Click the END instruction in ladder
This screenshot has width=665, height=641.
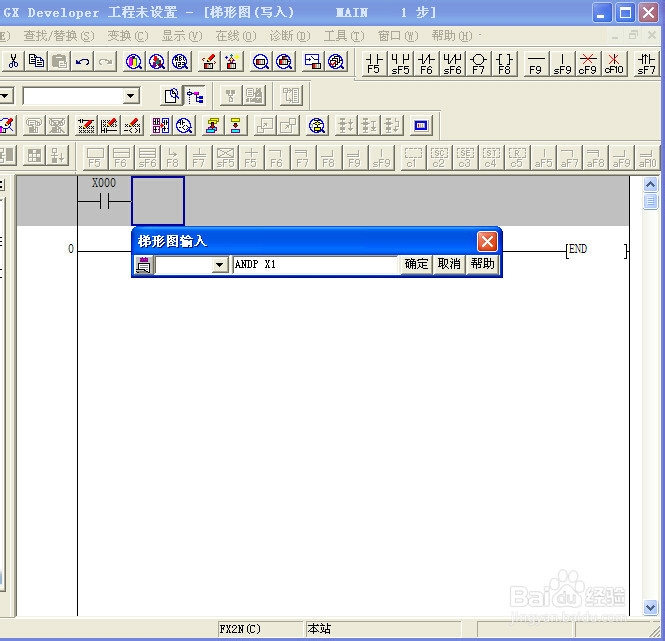(x=578, y=249)
